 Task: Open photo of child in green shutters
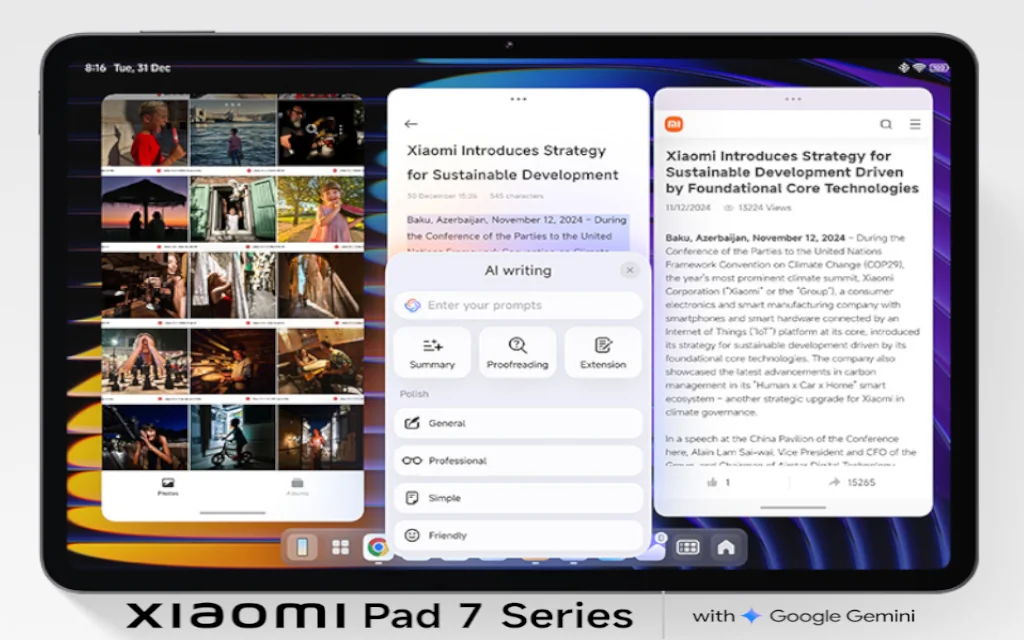click(x=233, y=209)
